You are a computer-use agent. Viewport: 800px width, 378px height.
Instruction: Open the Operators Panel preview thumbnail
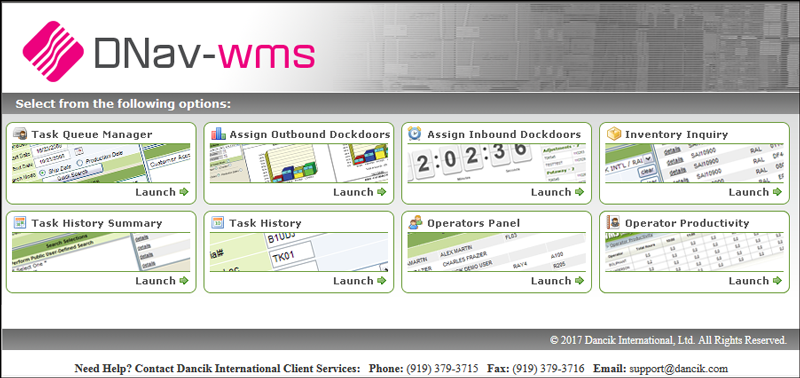click(x=496, y=252)
